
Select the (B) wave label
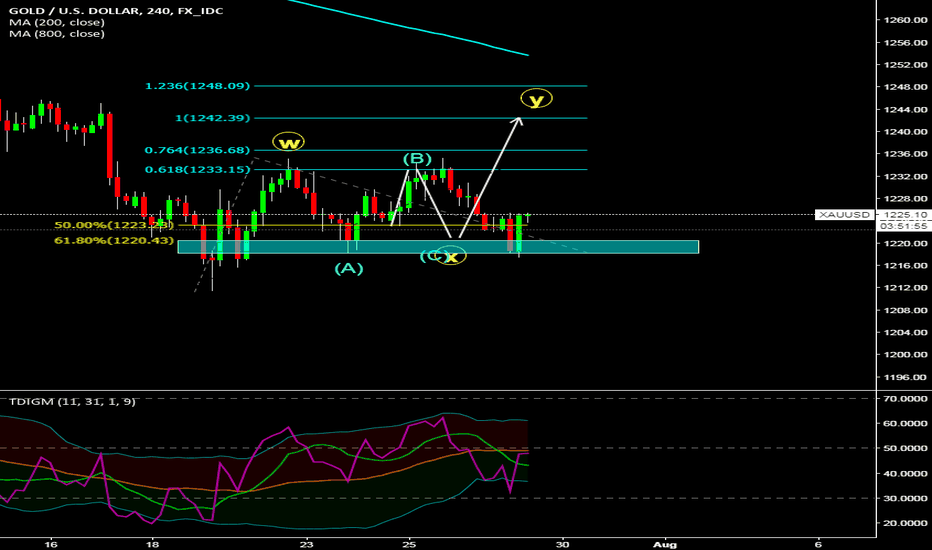pyautogui.click(x=417, y=159)
